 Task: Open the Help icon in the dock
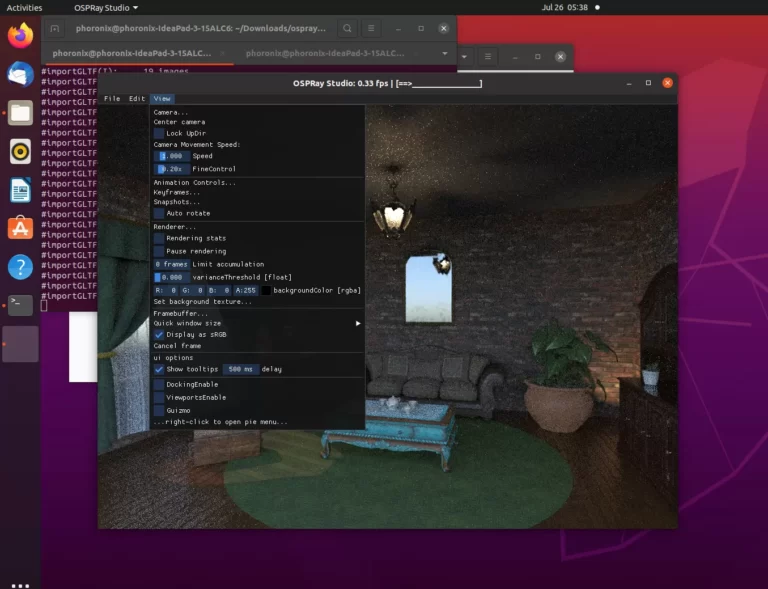point(20,267)
